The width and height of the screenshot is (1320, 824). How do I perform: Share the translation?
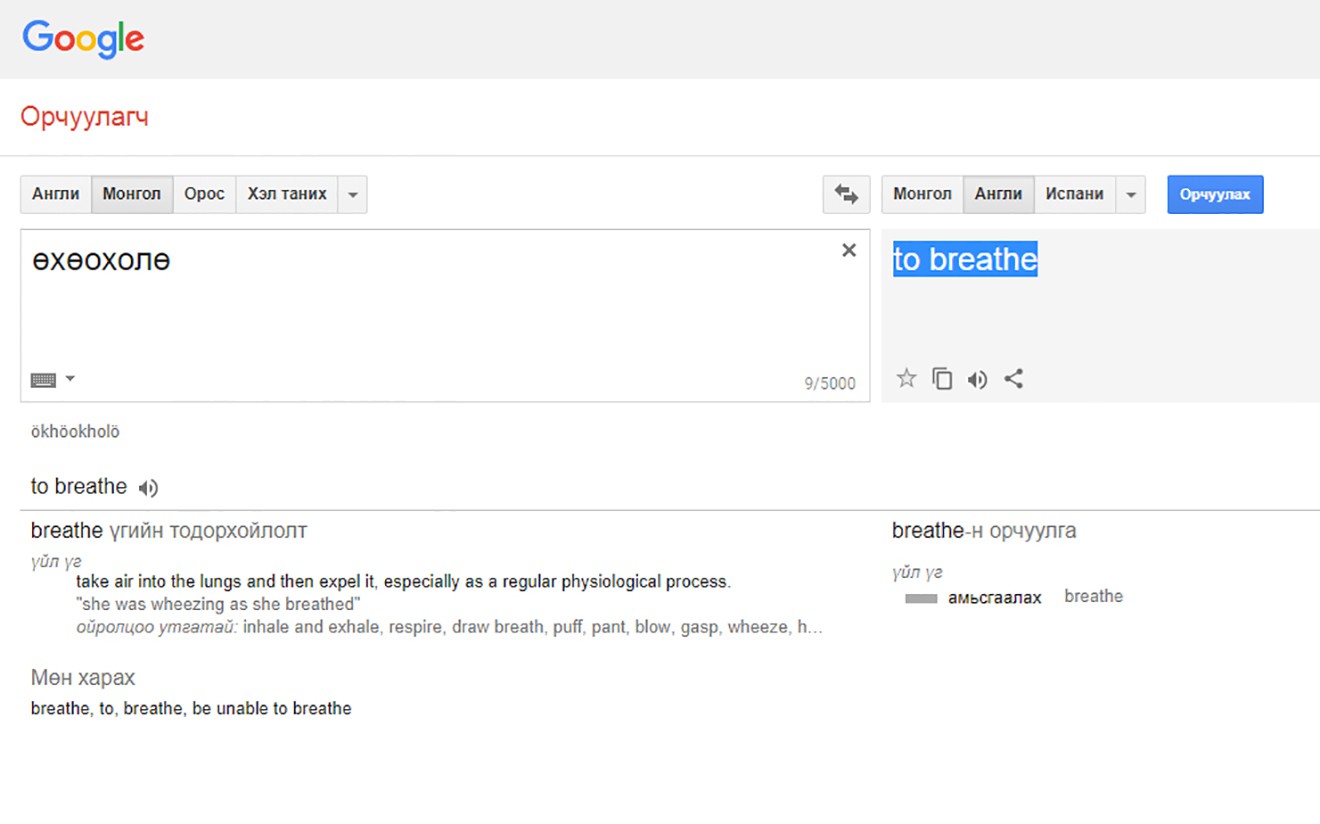tap(1013, 379)
